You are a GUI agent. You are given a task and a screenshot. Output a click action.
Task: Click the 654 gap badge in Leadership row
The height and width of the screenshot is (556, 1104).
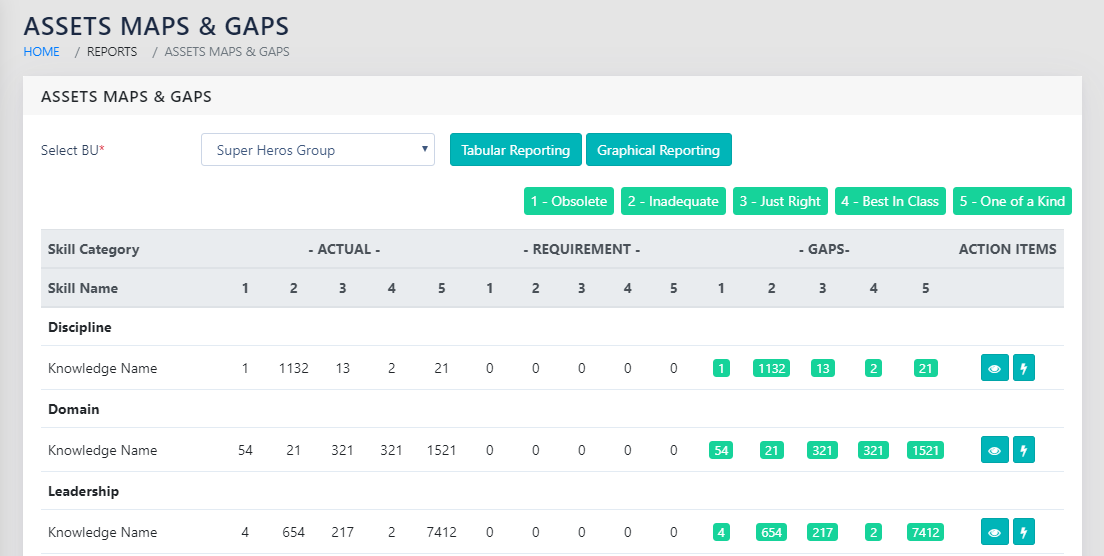click(x=771, y=532)
